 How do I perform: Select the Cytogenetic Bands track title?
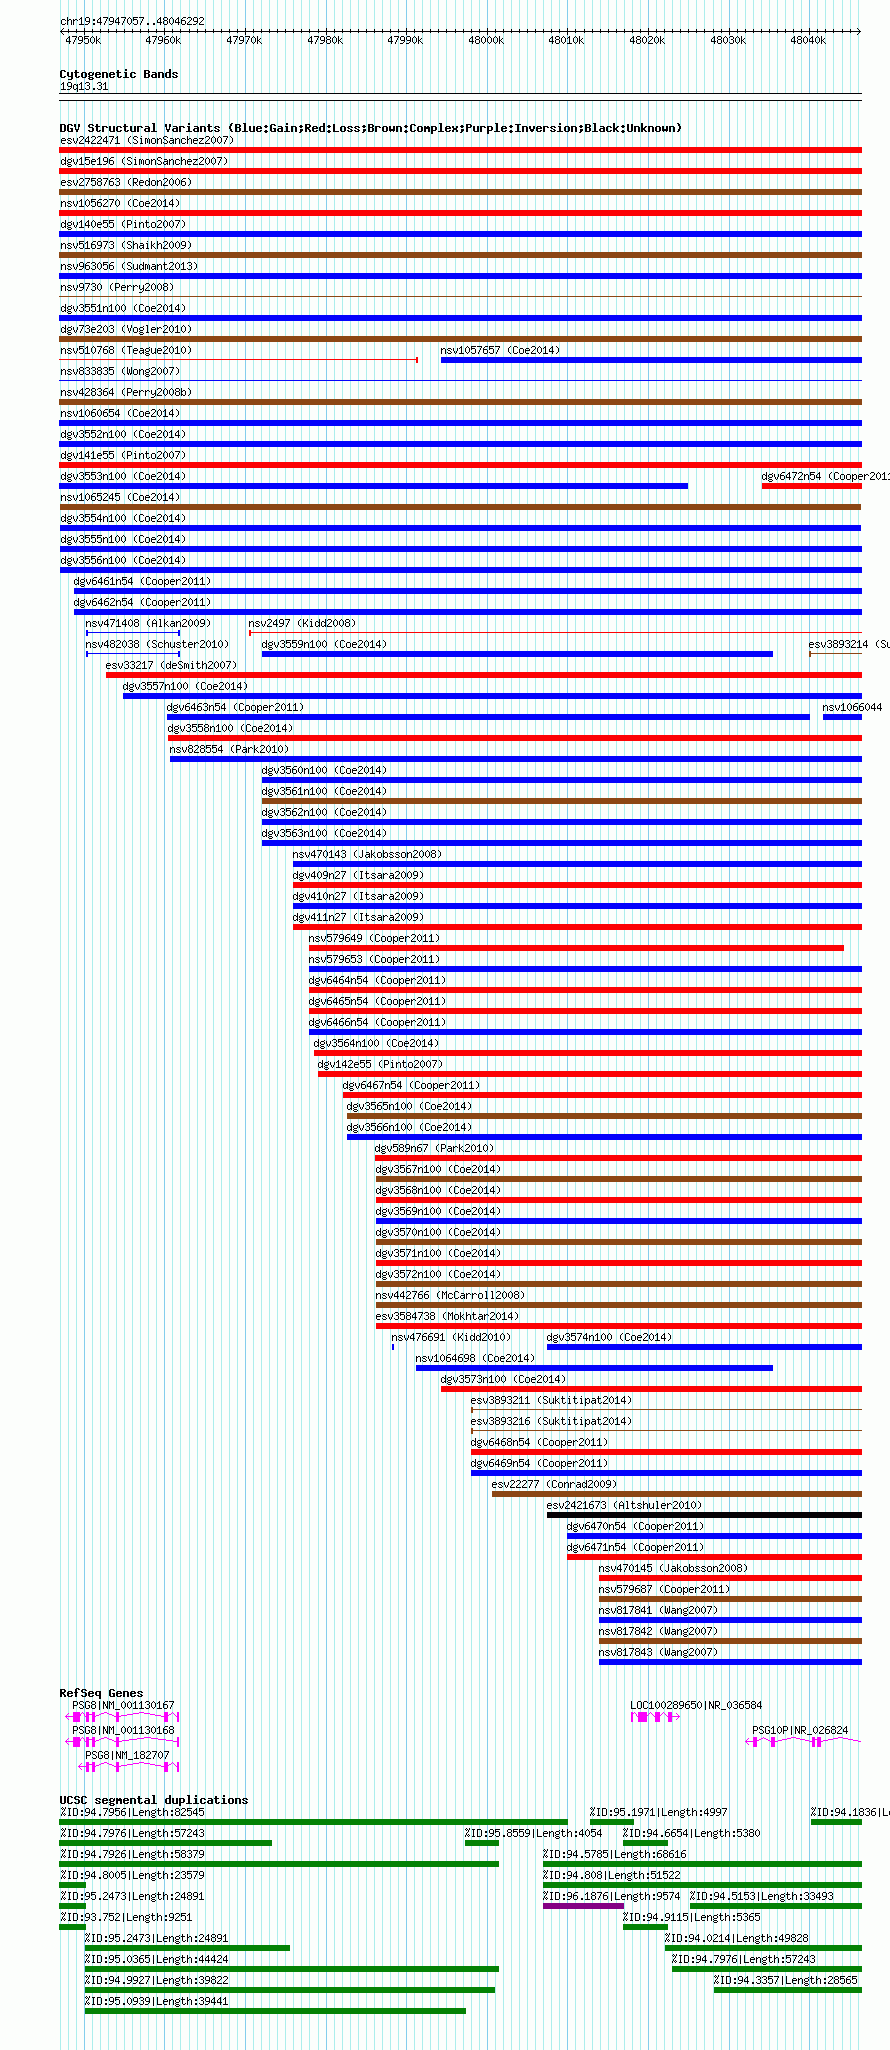tap(119, 74)
